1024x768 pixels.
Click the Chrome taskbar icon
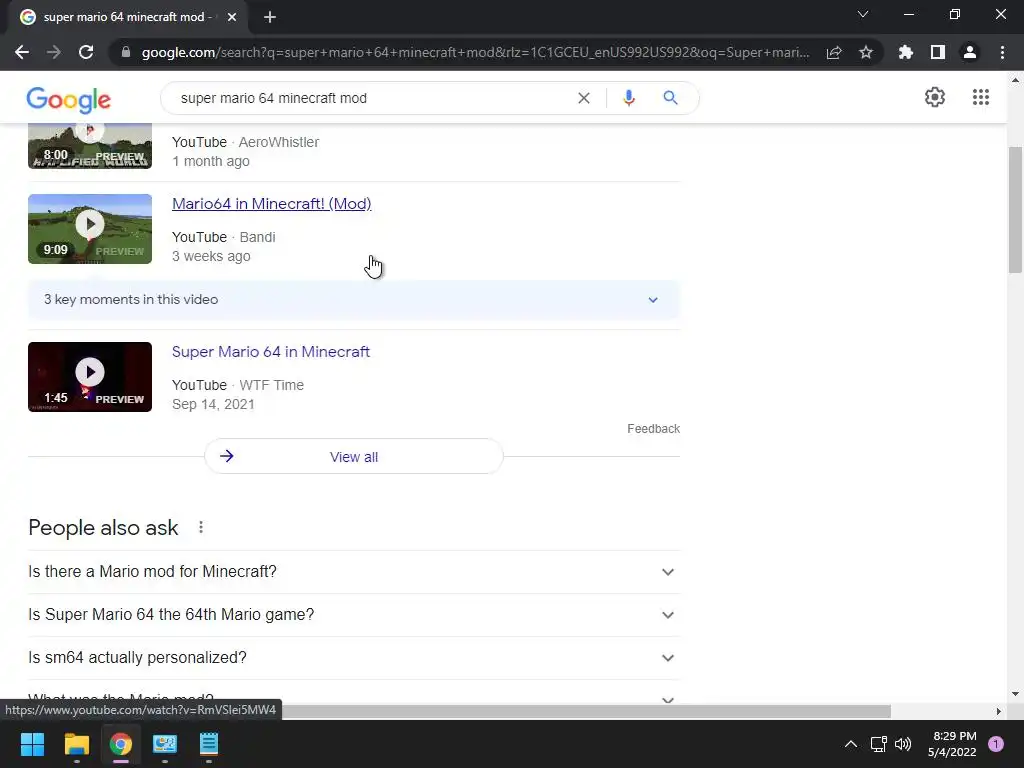121,744
